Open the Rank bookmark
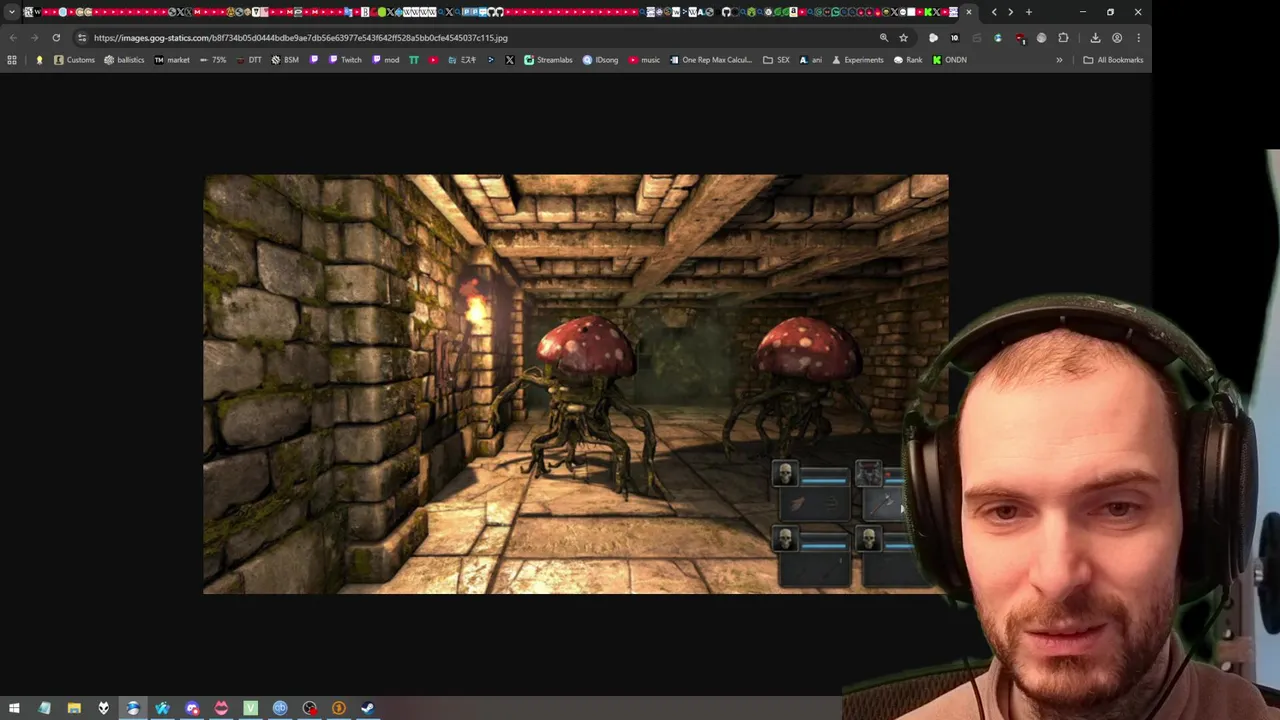This screenshot has height=720, width=1280. (x=908, y=60)
